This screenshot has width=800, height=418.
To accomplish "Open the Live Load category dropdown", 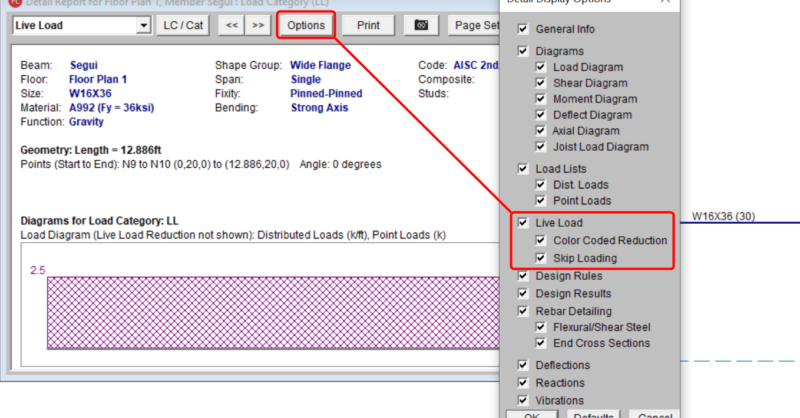I will click(x=145, y=24).
